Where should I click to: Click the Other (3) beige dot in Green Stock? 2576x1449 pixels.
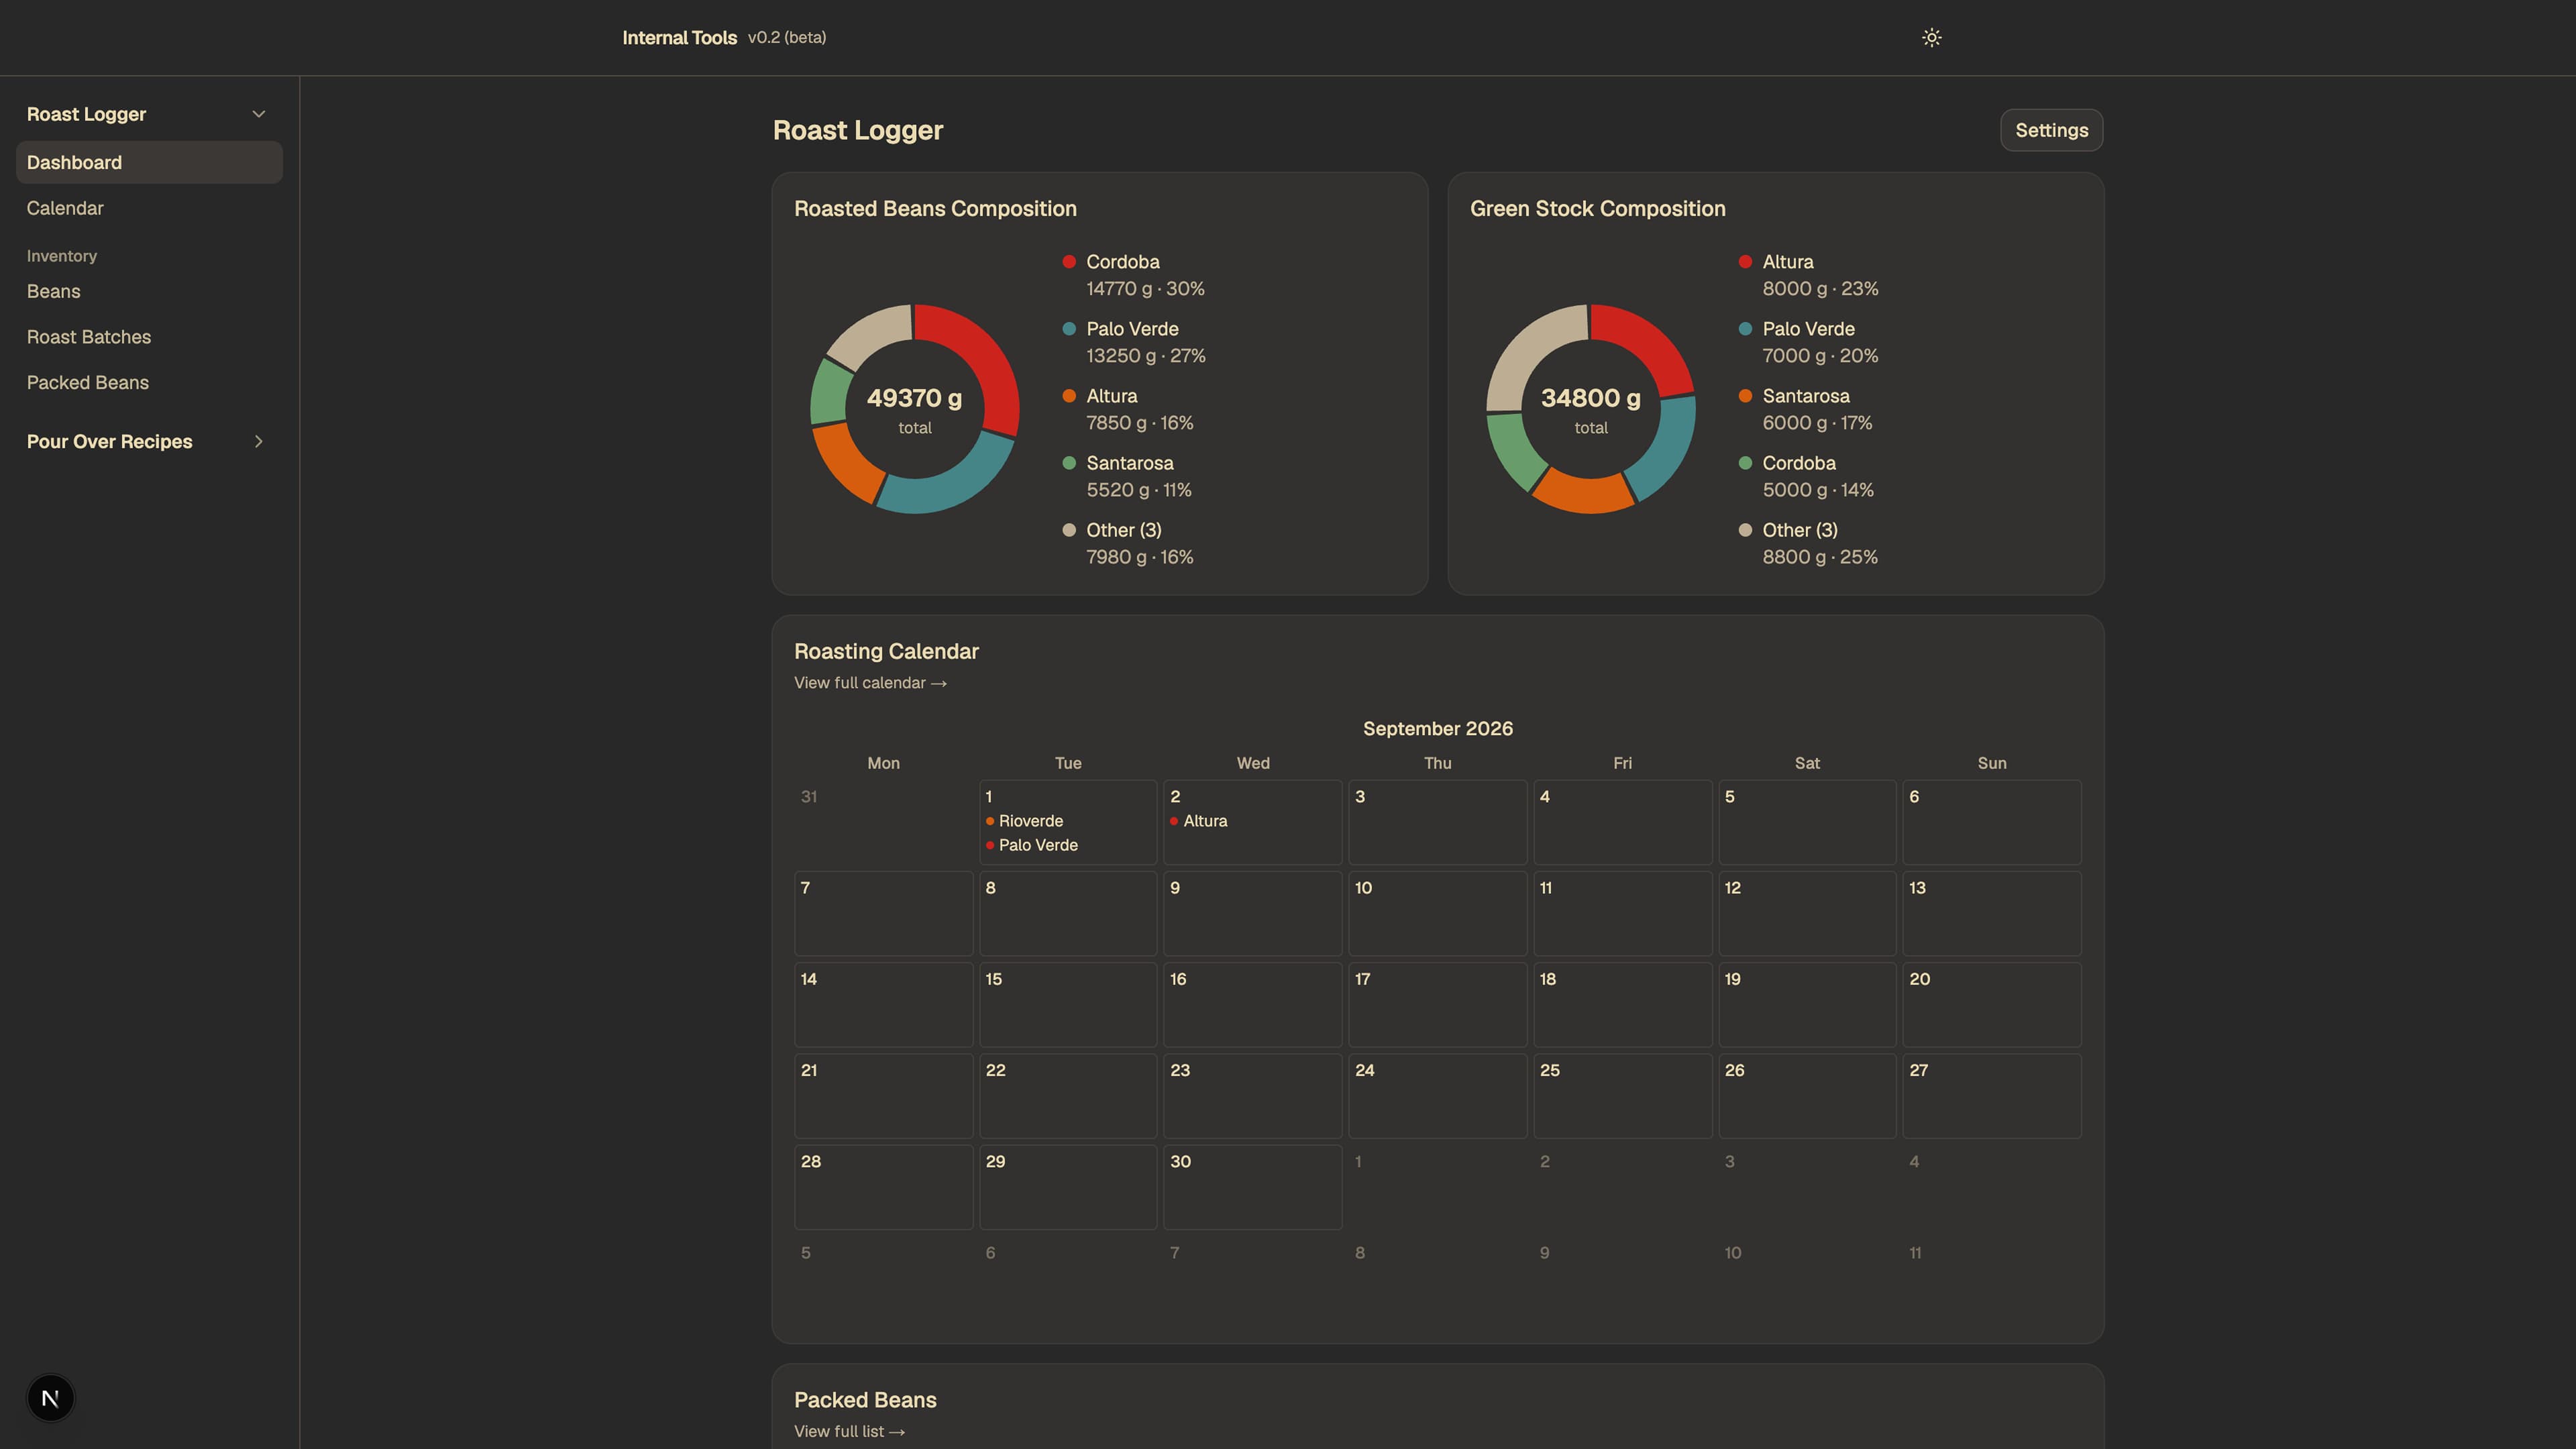tap(1745, 529)
